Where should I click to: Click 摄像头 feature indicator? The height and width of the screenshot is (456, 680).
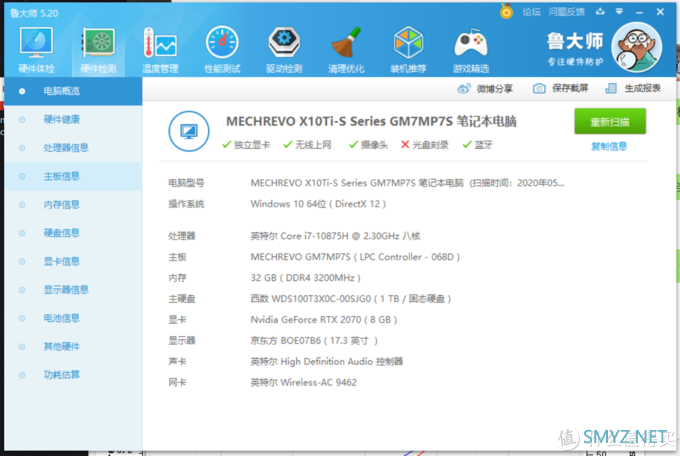(x=368, y=145)
